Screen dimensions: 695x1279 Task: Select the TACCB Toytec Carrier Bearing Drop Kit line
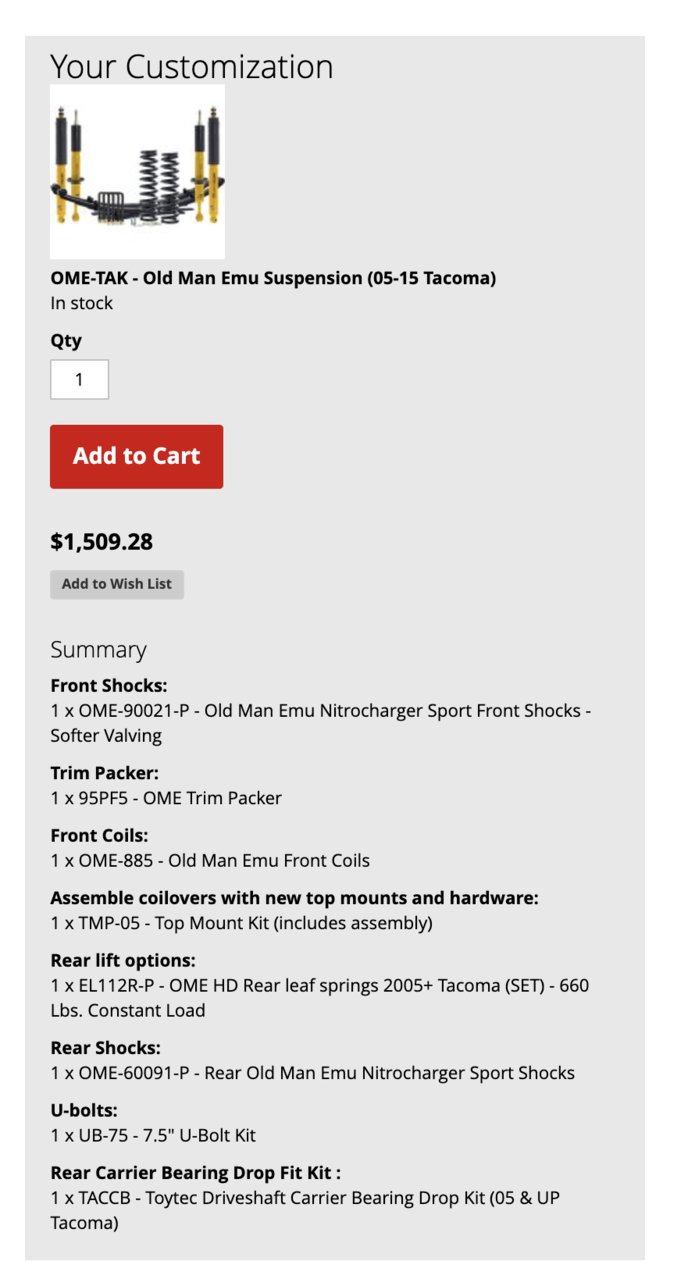point(305,1210)
